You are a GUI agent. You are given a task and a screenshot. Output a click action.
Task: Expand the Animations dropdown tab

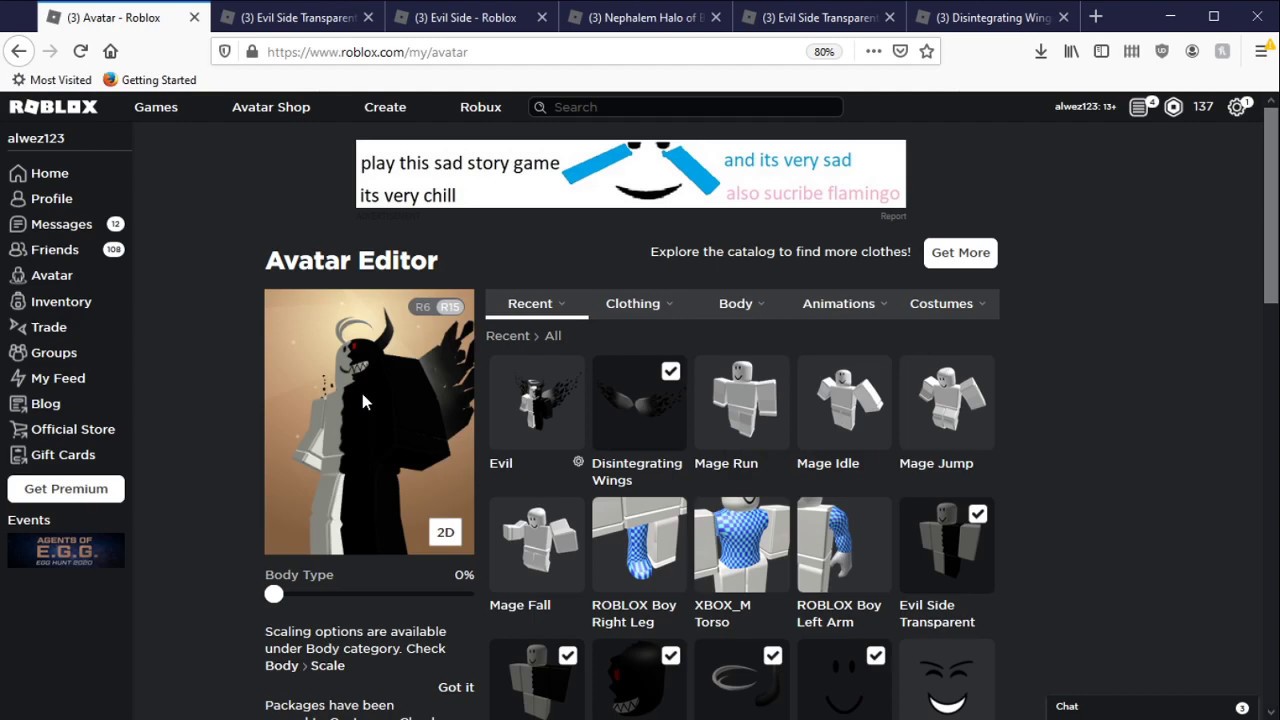[845, 304]
